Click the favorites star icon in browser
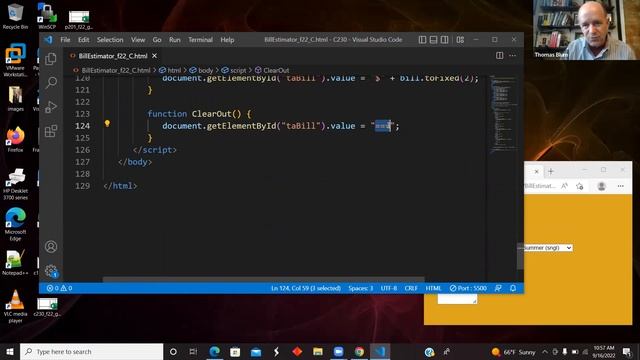Image resolution: width=640 pixels, height=360 pixels. pos(580,186)
